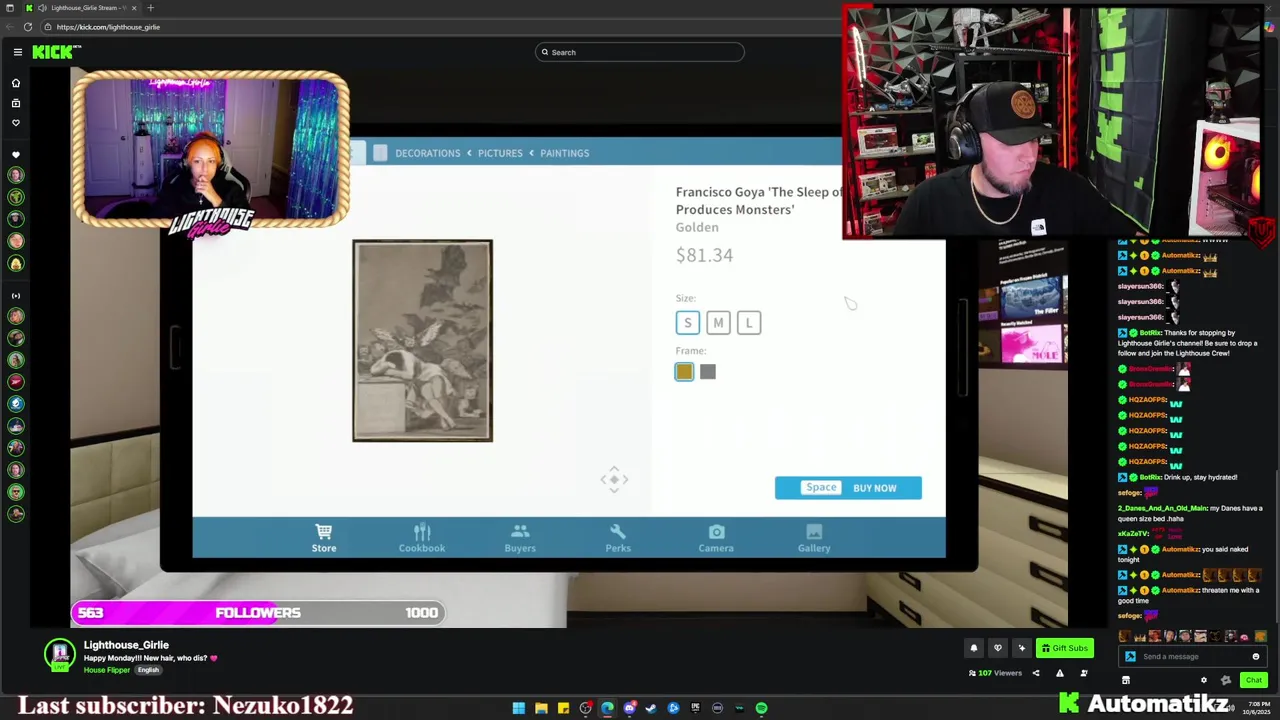
Task: Click the BotRix follow message in chat
Action: click(1188, 343)
